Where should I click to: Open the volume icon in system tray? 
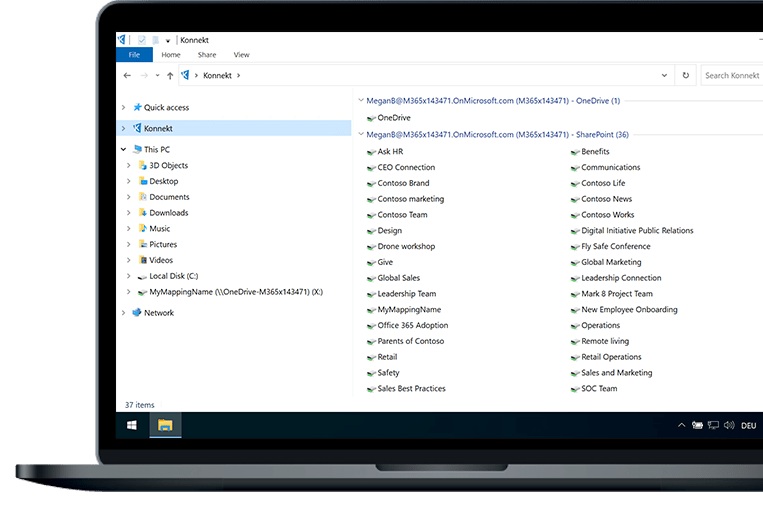point(728,425)
